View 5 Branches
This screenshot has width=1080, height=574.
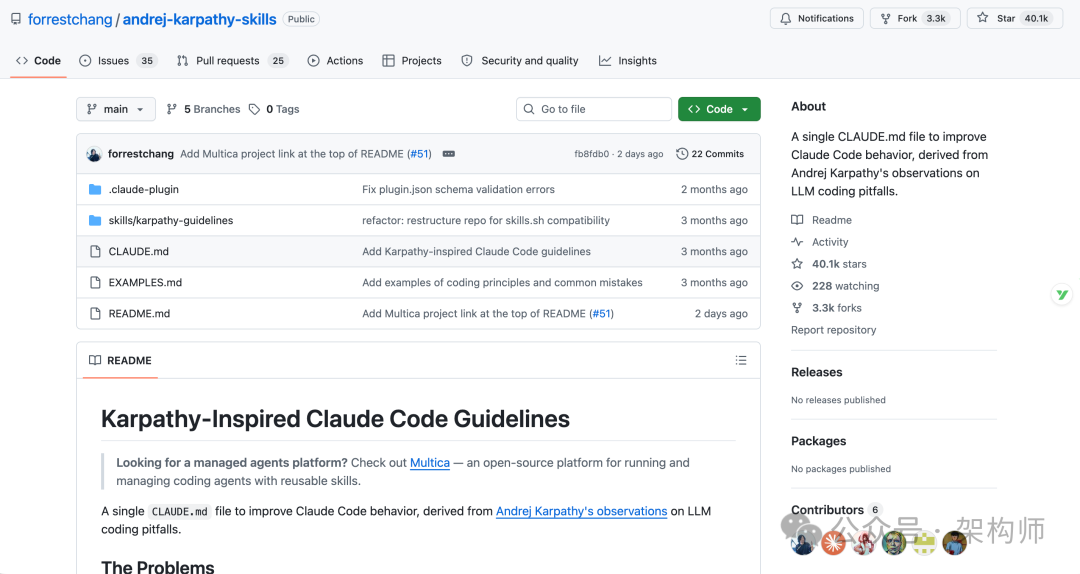204,109
